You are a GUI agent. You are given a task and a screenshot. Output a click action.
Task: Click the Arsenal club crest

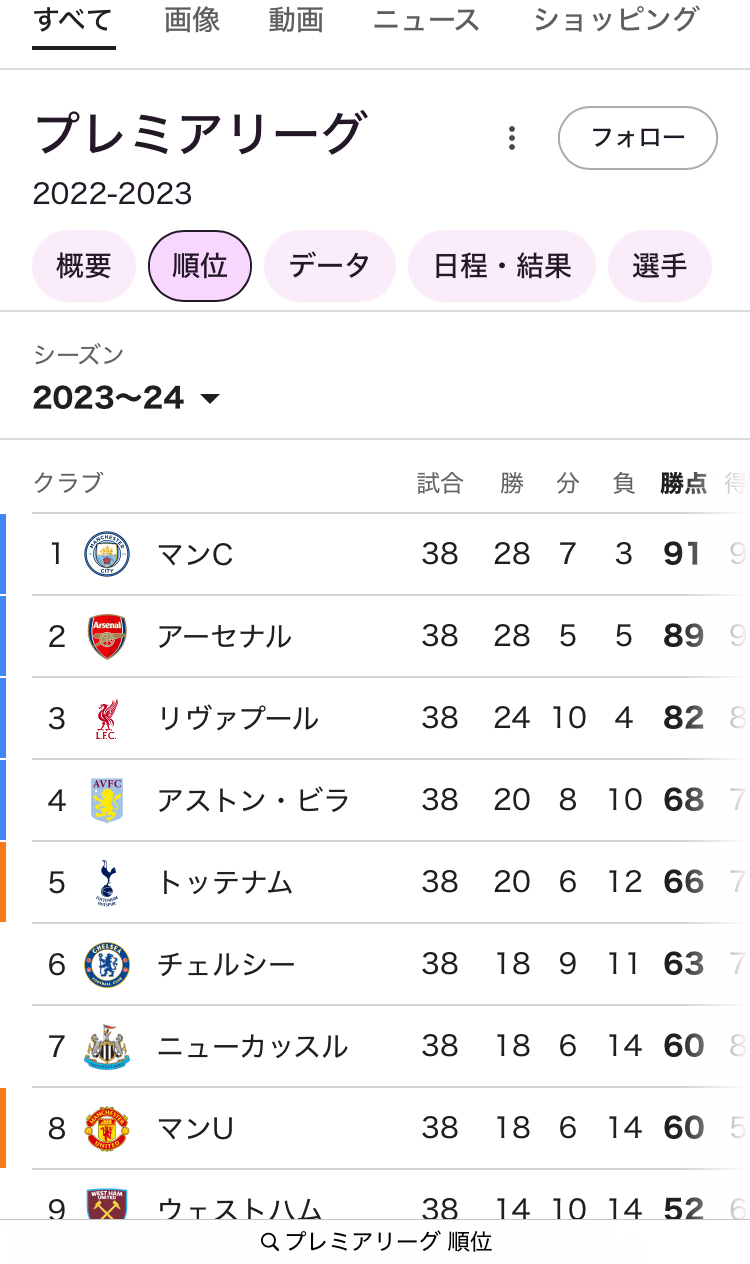107,636
